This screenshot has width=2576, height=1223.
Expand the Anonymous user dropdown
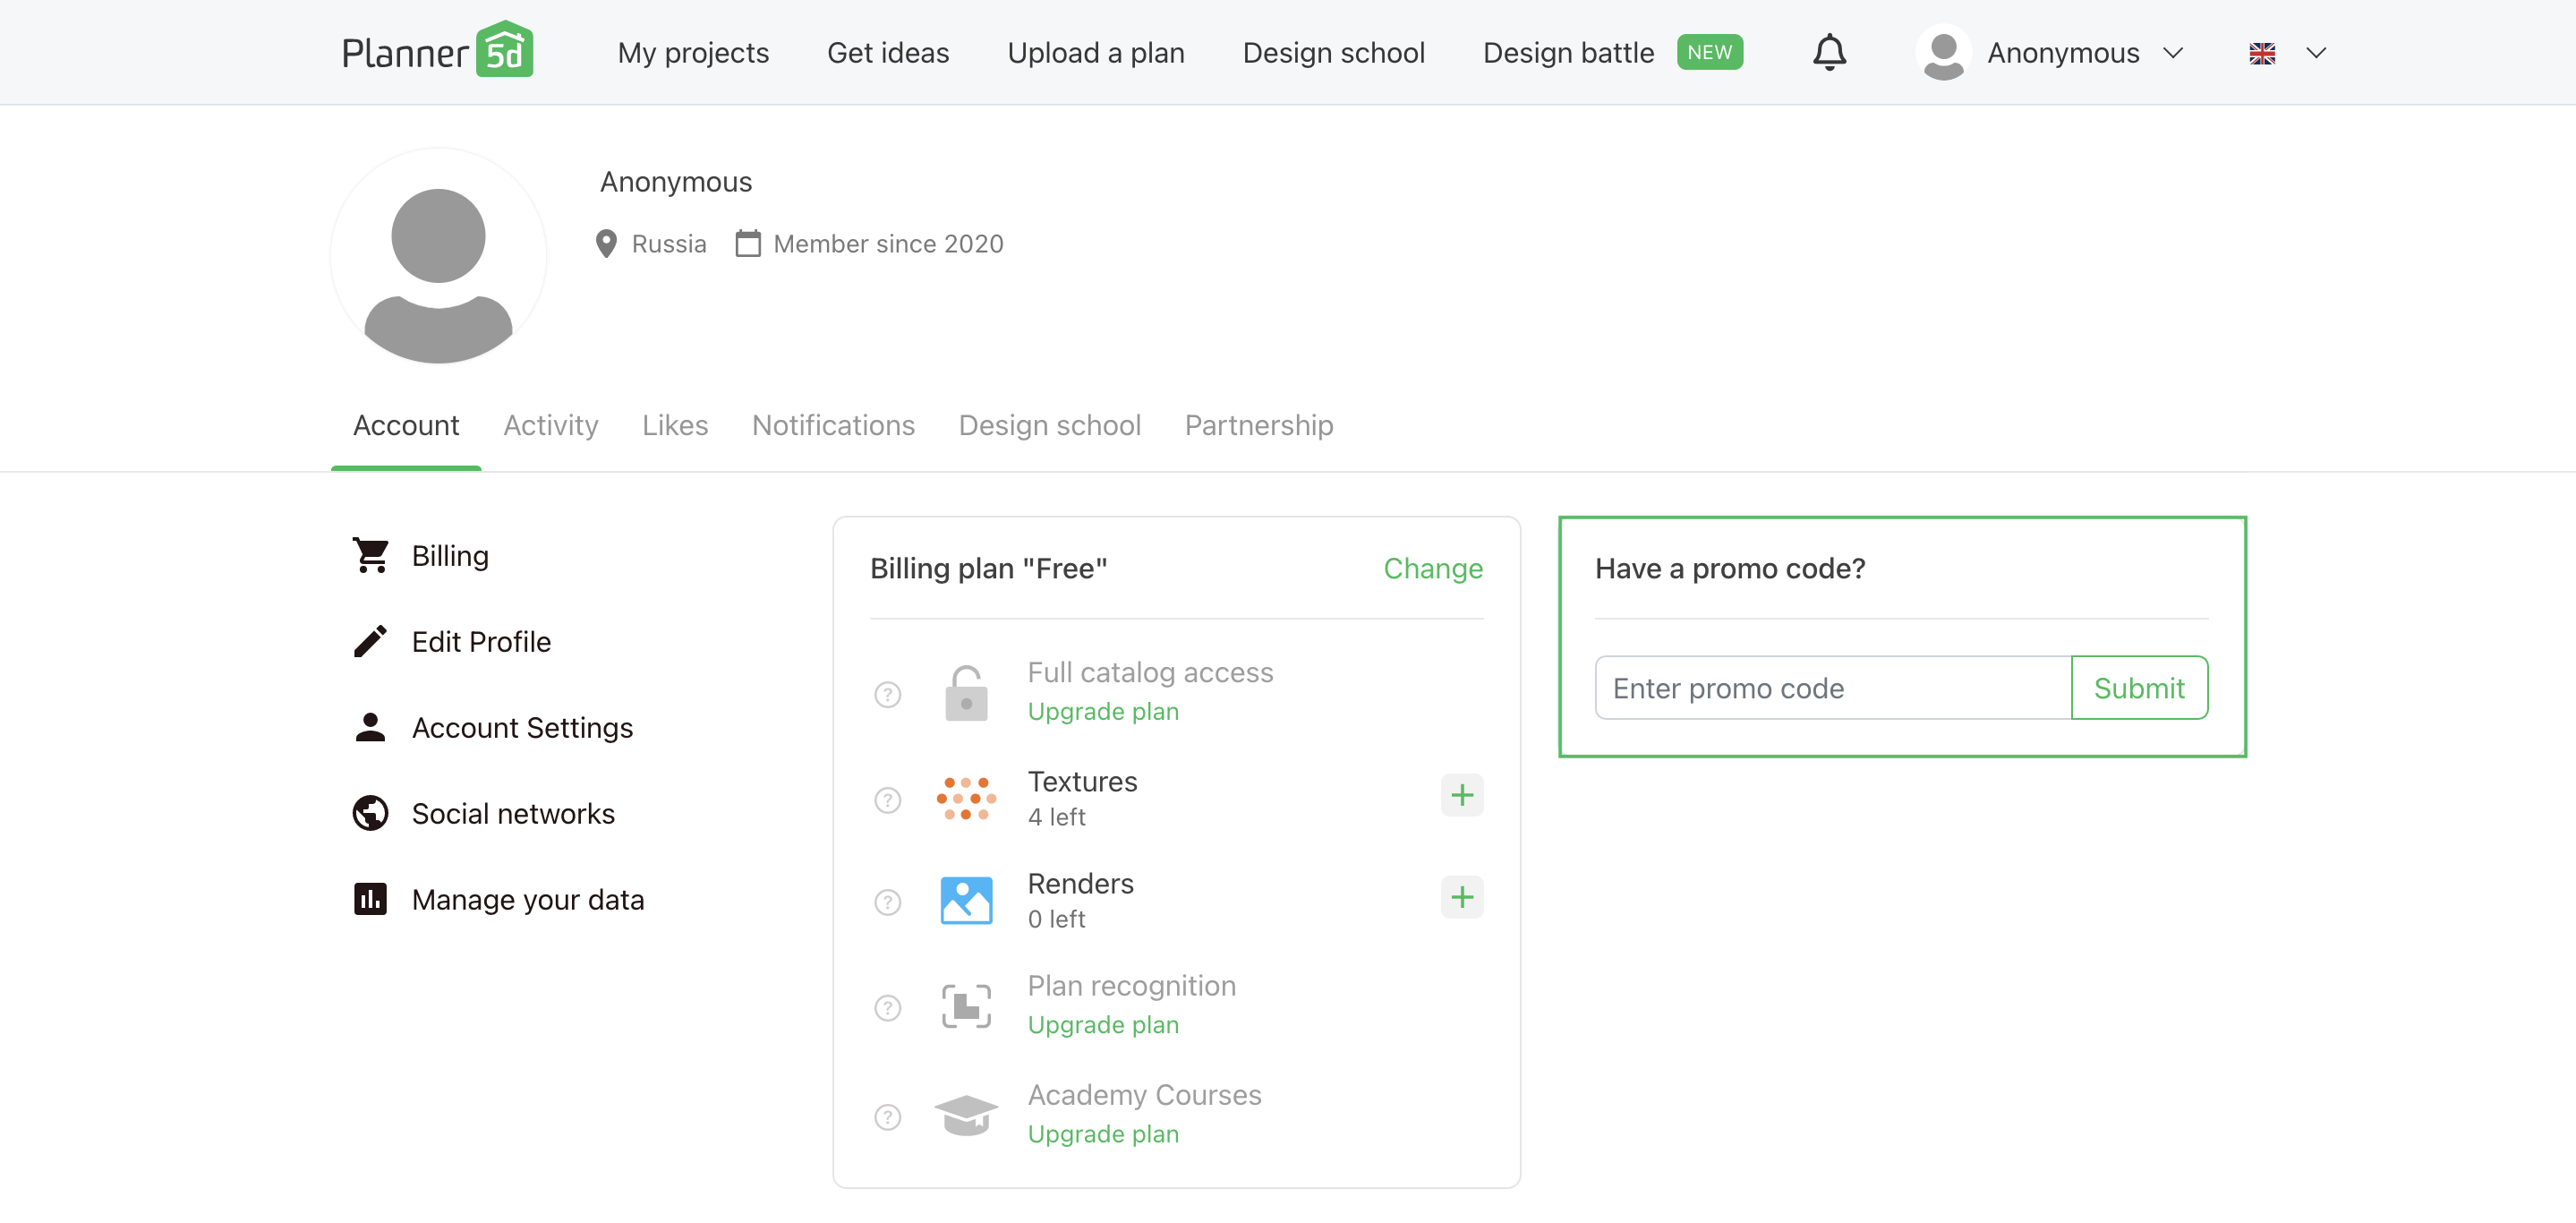(2051, 52)
